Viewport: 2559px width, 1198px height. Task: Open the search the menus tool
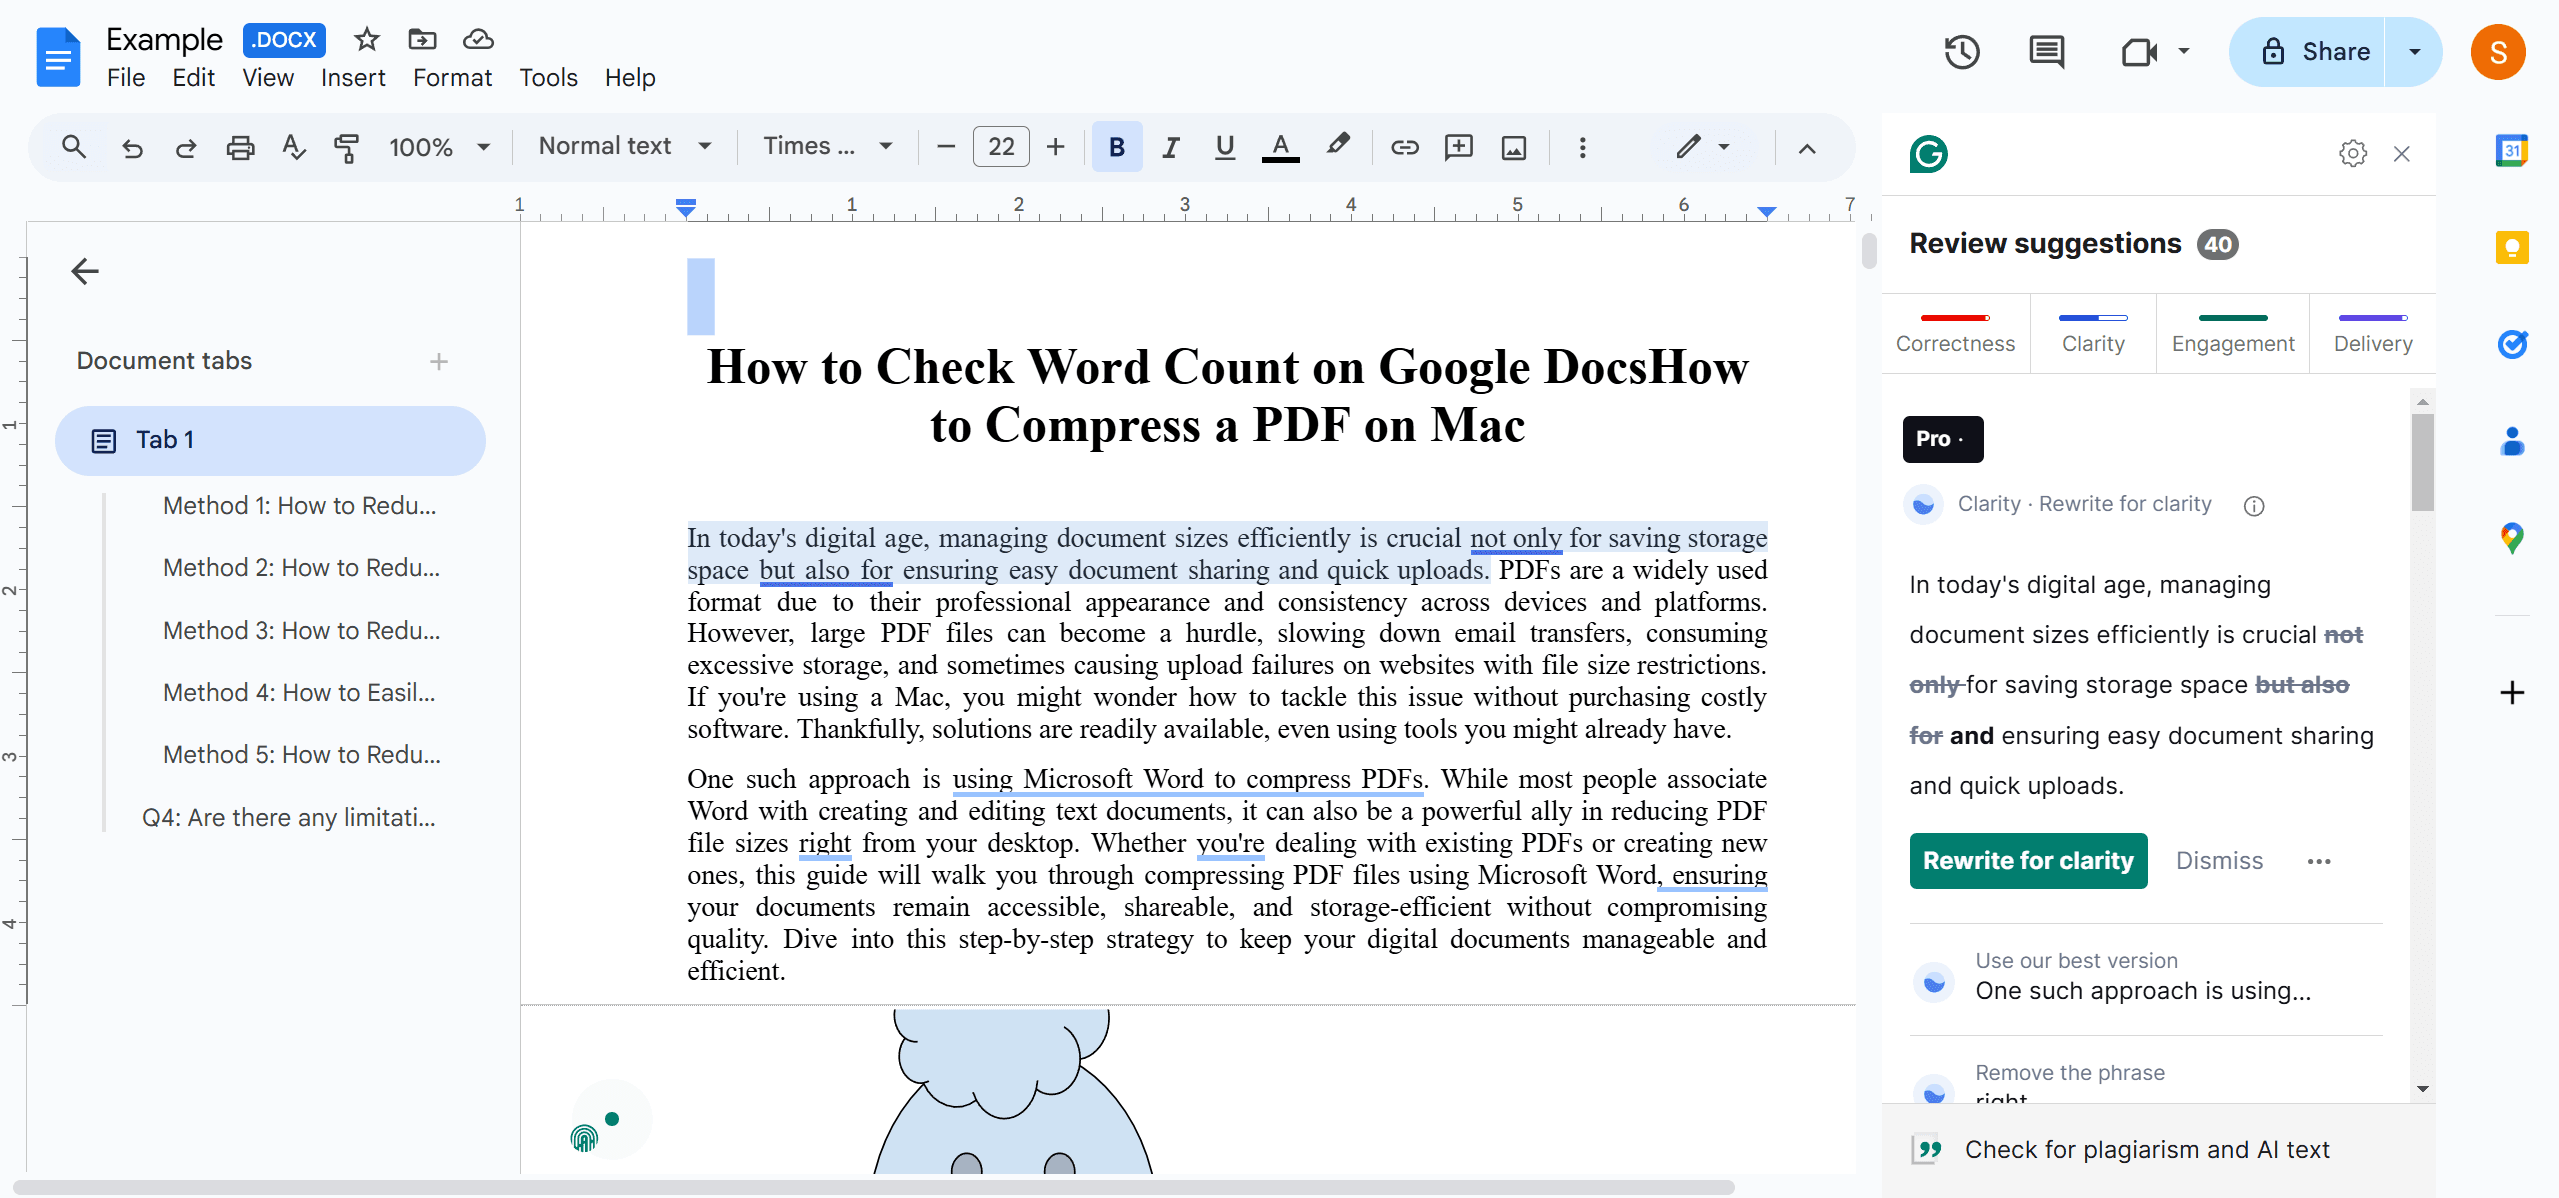(73, 147)
